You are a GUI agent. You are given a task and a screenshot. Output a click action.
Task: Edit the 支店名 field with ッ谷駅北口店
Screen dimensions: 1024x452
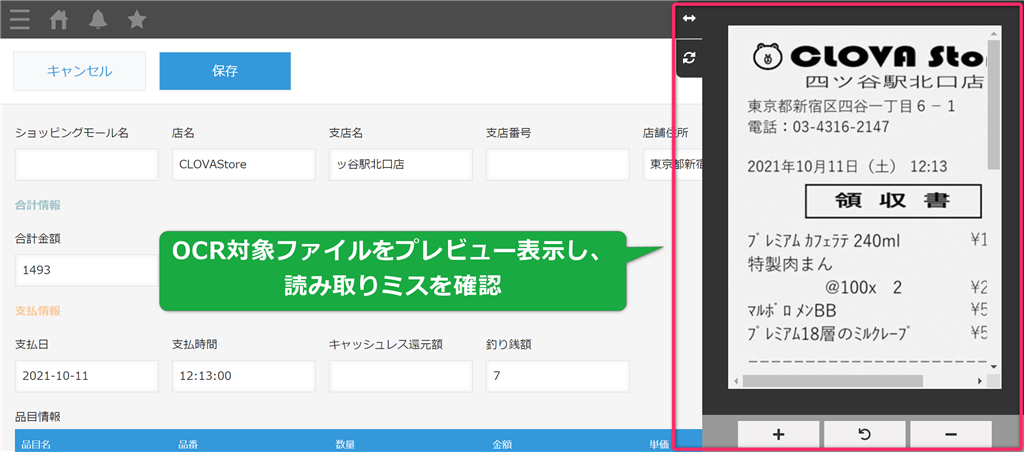(x=400, y=165)
